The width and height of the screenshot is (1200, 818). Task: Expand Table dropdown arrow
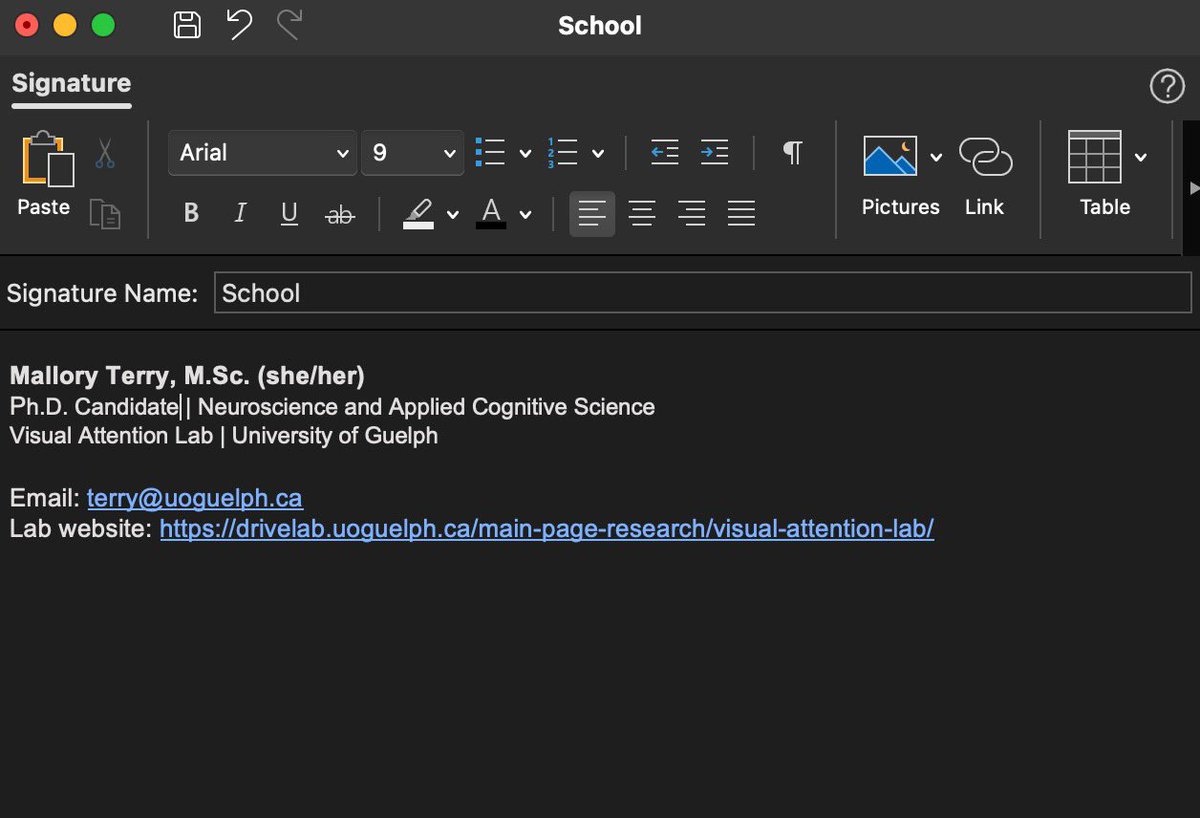point(1140,157)
